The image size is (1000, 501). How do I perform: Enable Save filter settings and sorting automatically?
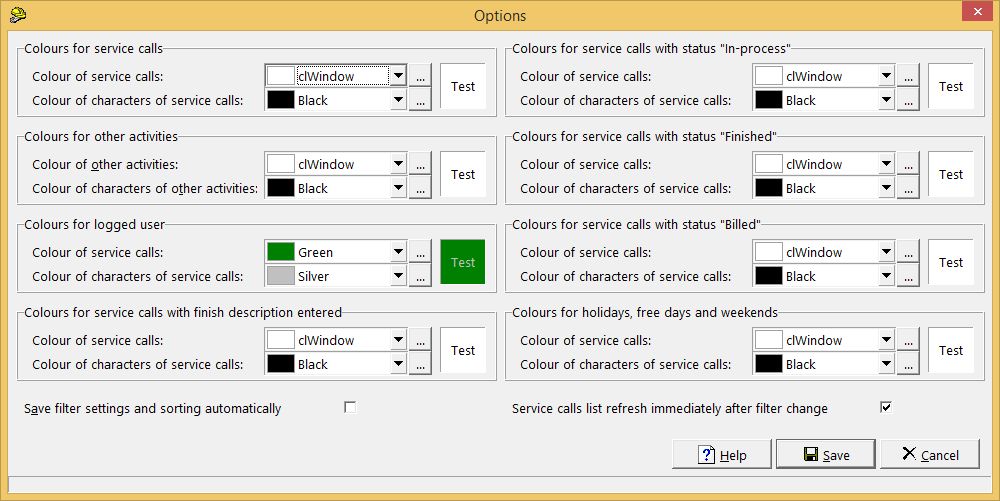click(x=350, y=407)
